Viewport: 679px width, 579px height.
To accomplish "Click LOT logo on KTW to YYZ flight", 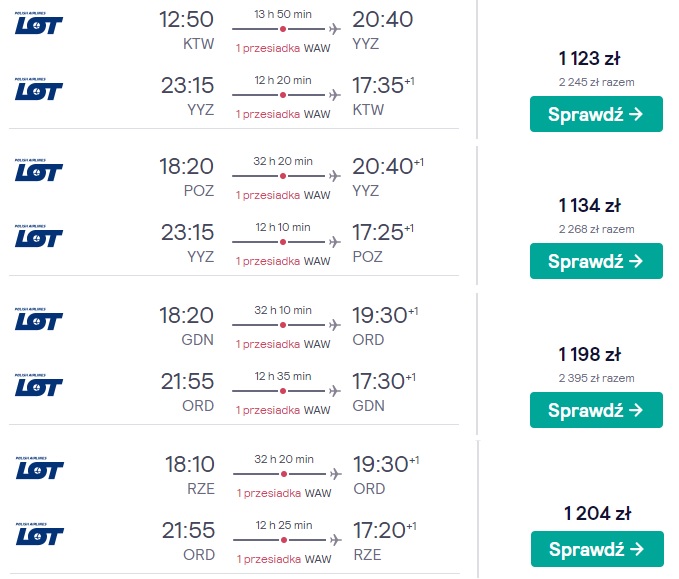I will tap(39, 24).
